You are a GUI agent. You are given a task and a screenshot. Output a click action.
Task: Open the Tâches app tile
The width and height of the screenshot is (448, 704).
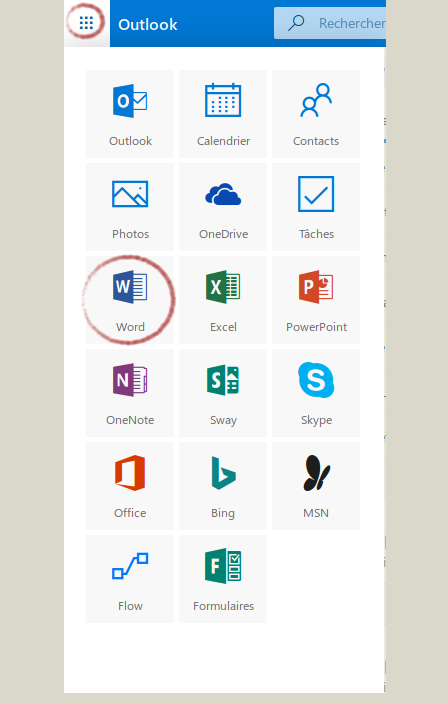coord(316,207)
